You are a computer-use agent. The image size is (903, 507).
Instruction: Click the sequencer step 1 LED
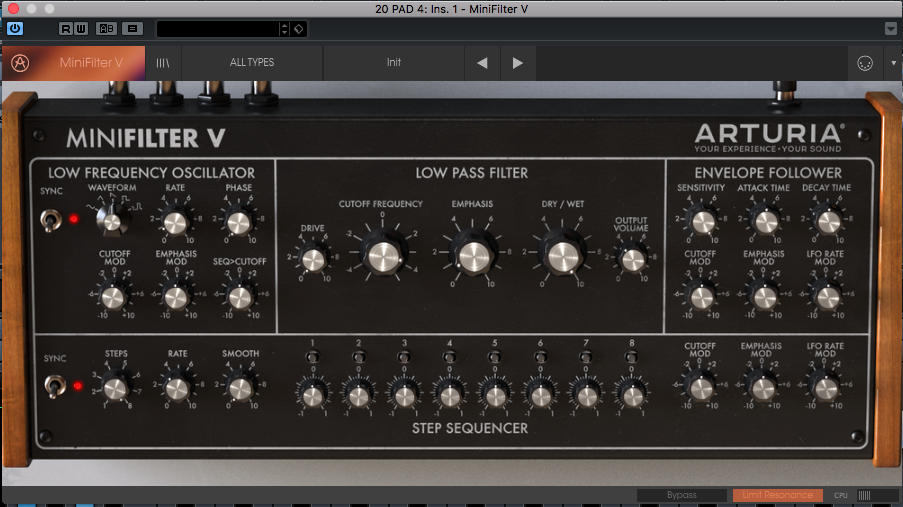pyautogui.click(x=313, y=357)
